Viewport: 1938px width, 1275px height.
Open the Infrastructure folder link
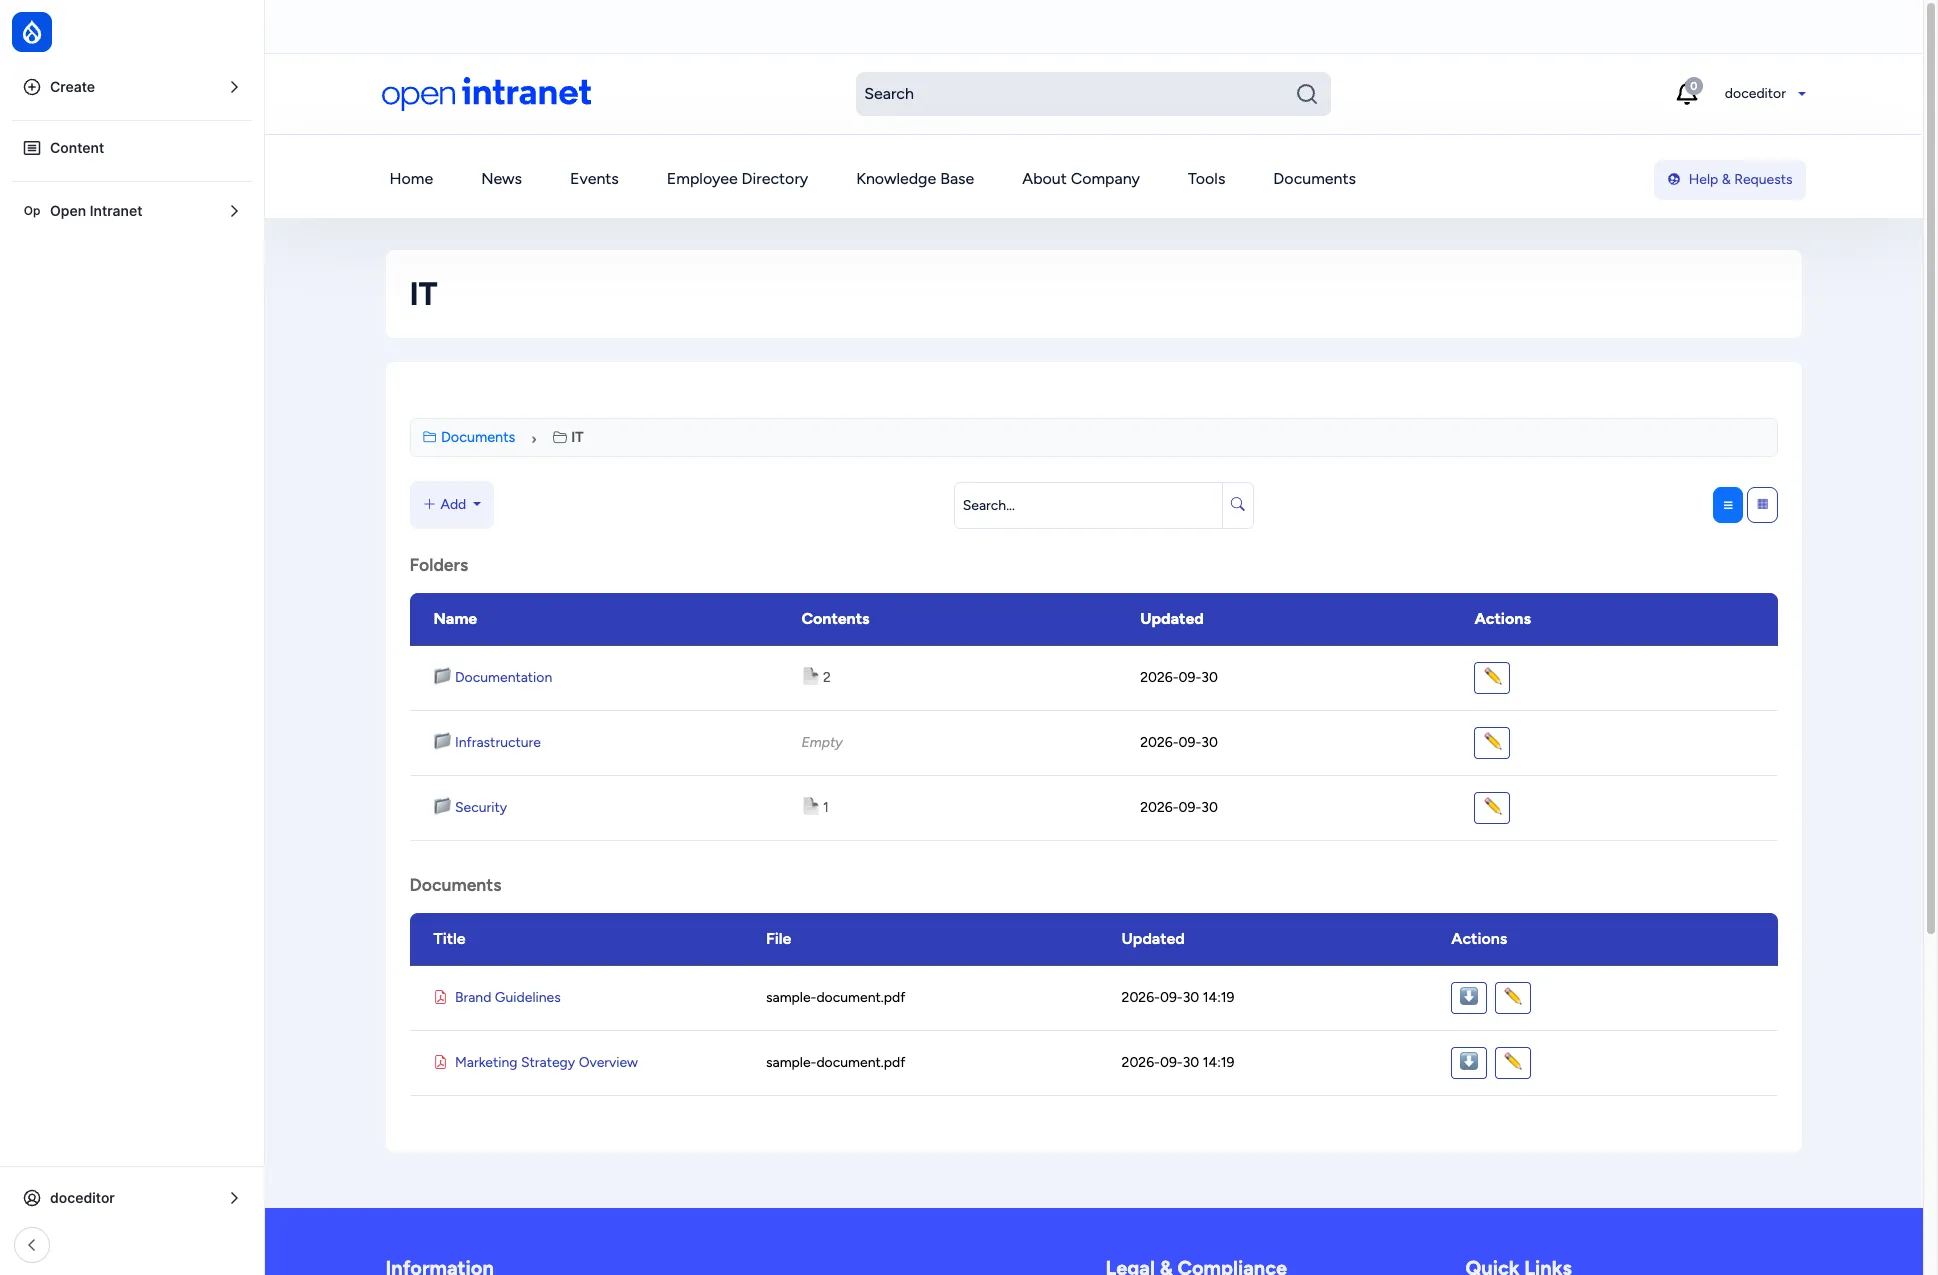[497, 743]
